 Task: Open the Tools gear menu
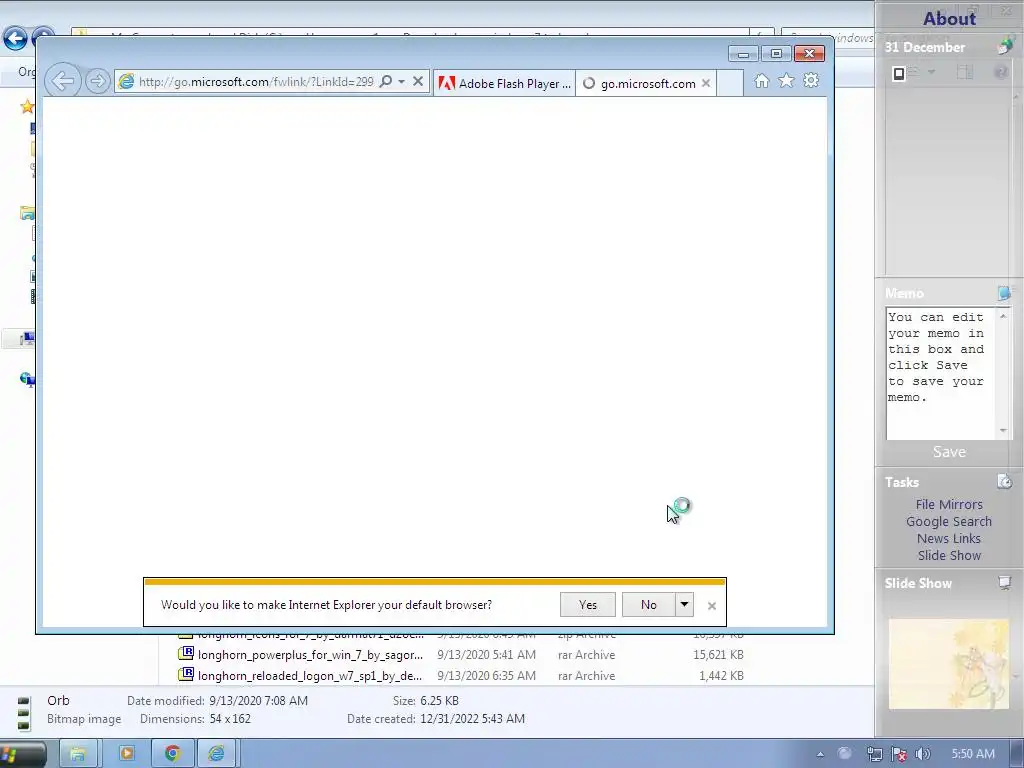click(811, 81)
